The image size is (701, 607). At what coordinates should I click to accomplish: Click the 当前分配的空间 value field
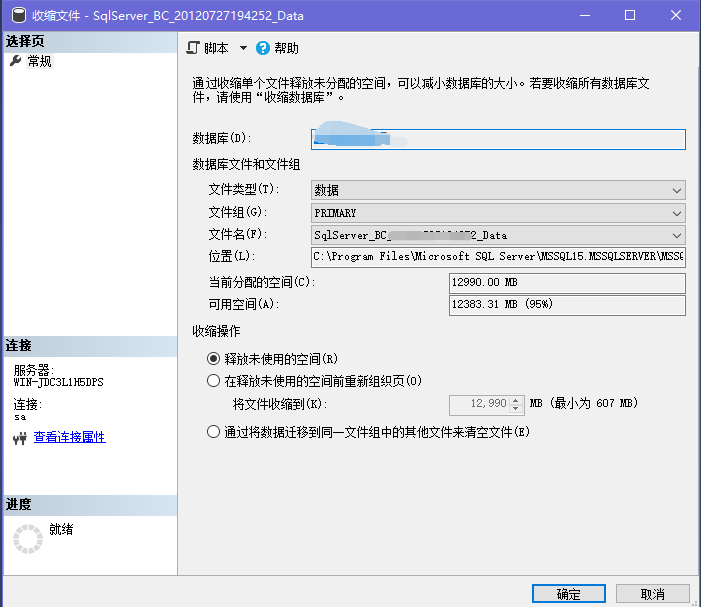567,283
